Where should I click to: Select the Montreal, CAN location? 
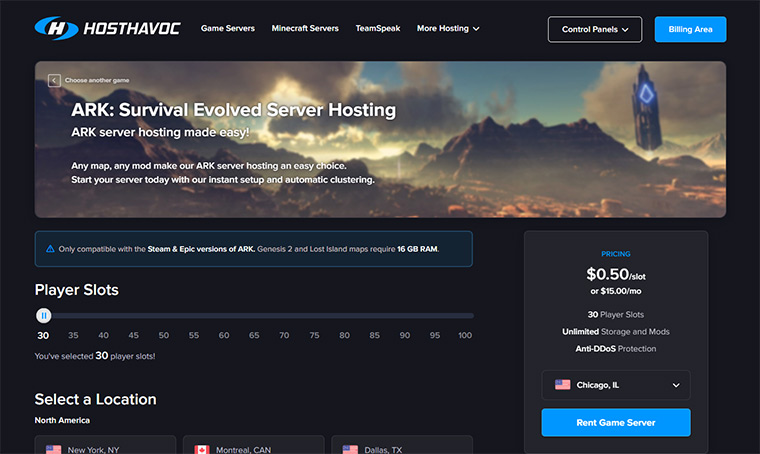point(253,445)
